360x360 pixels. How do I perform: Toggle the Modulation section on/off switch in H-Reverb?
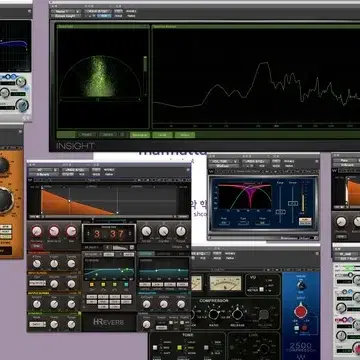(x=189, y=293)
